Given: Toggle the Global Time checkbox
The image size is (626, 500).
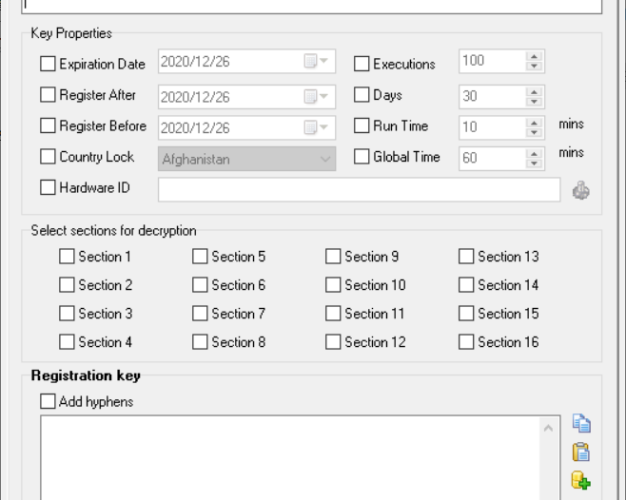Looking at the screenshot, I should click(363, 157).
